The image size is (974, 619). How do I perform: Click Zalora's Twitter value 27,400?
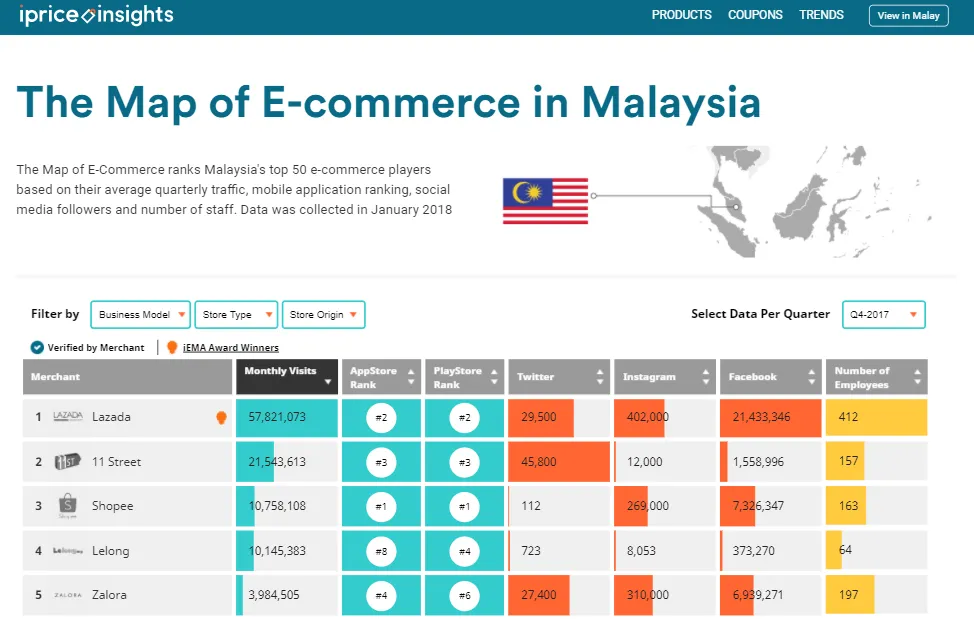pos(539,595)
